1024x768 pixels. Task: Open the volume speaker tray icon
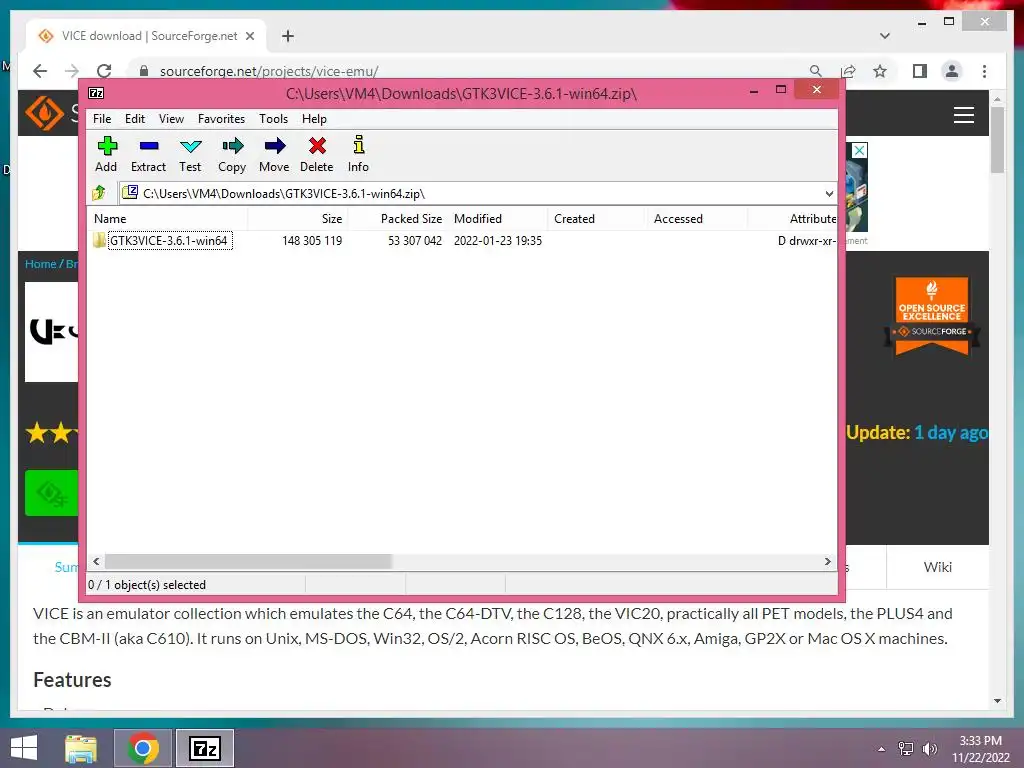click(930, 749)
